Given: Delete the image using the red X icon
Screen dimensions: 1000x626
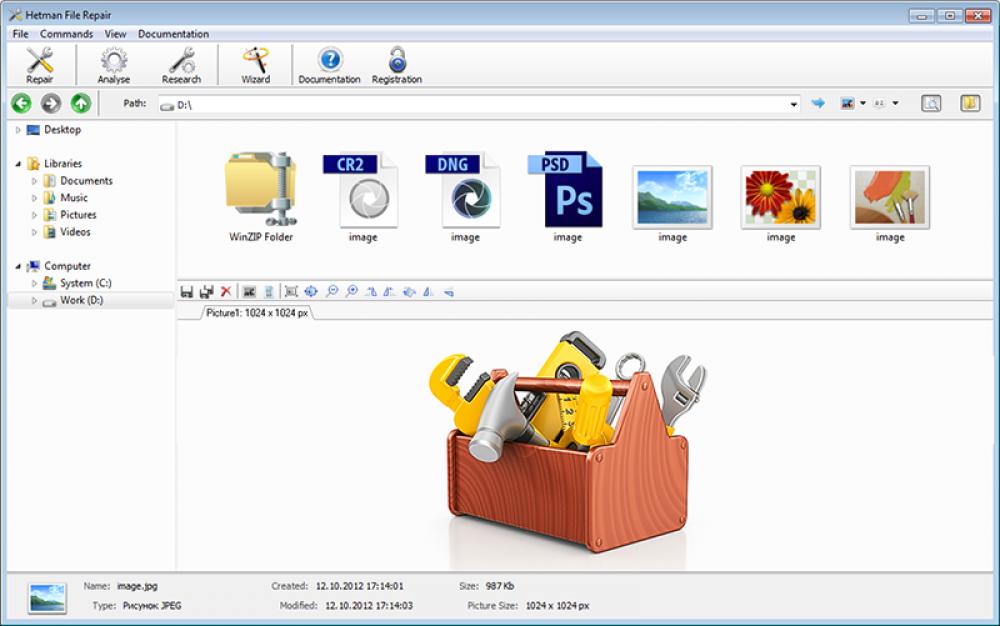Looking at the screenshot, I should pos(225,291).
